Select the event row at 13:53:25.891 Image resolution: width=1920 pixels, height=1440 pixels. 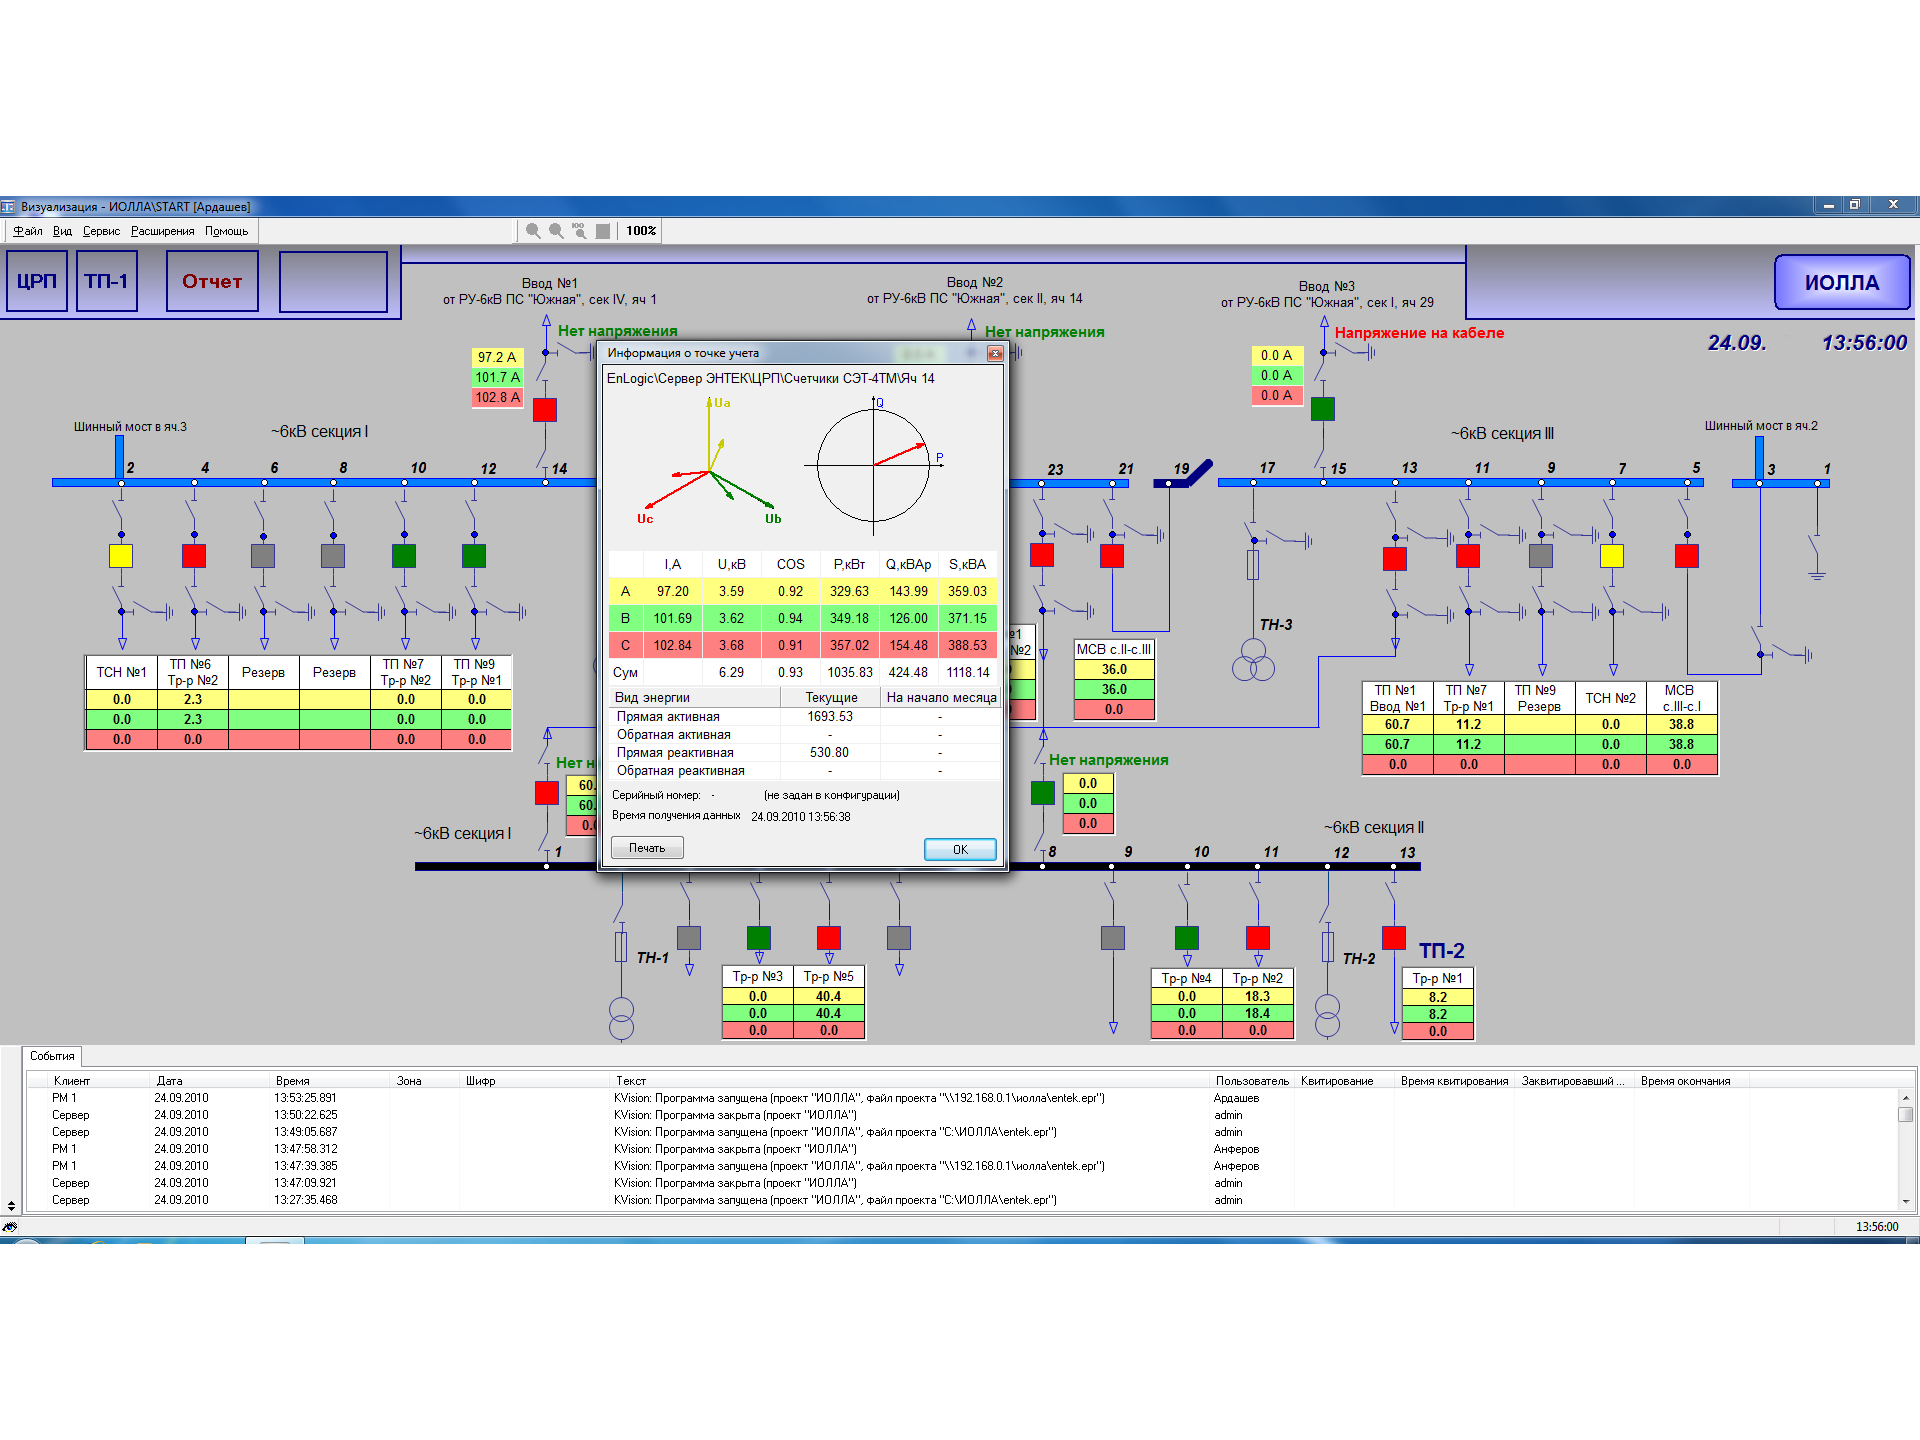pos(961,1098)
